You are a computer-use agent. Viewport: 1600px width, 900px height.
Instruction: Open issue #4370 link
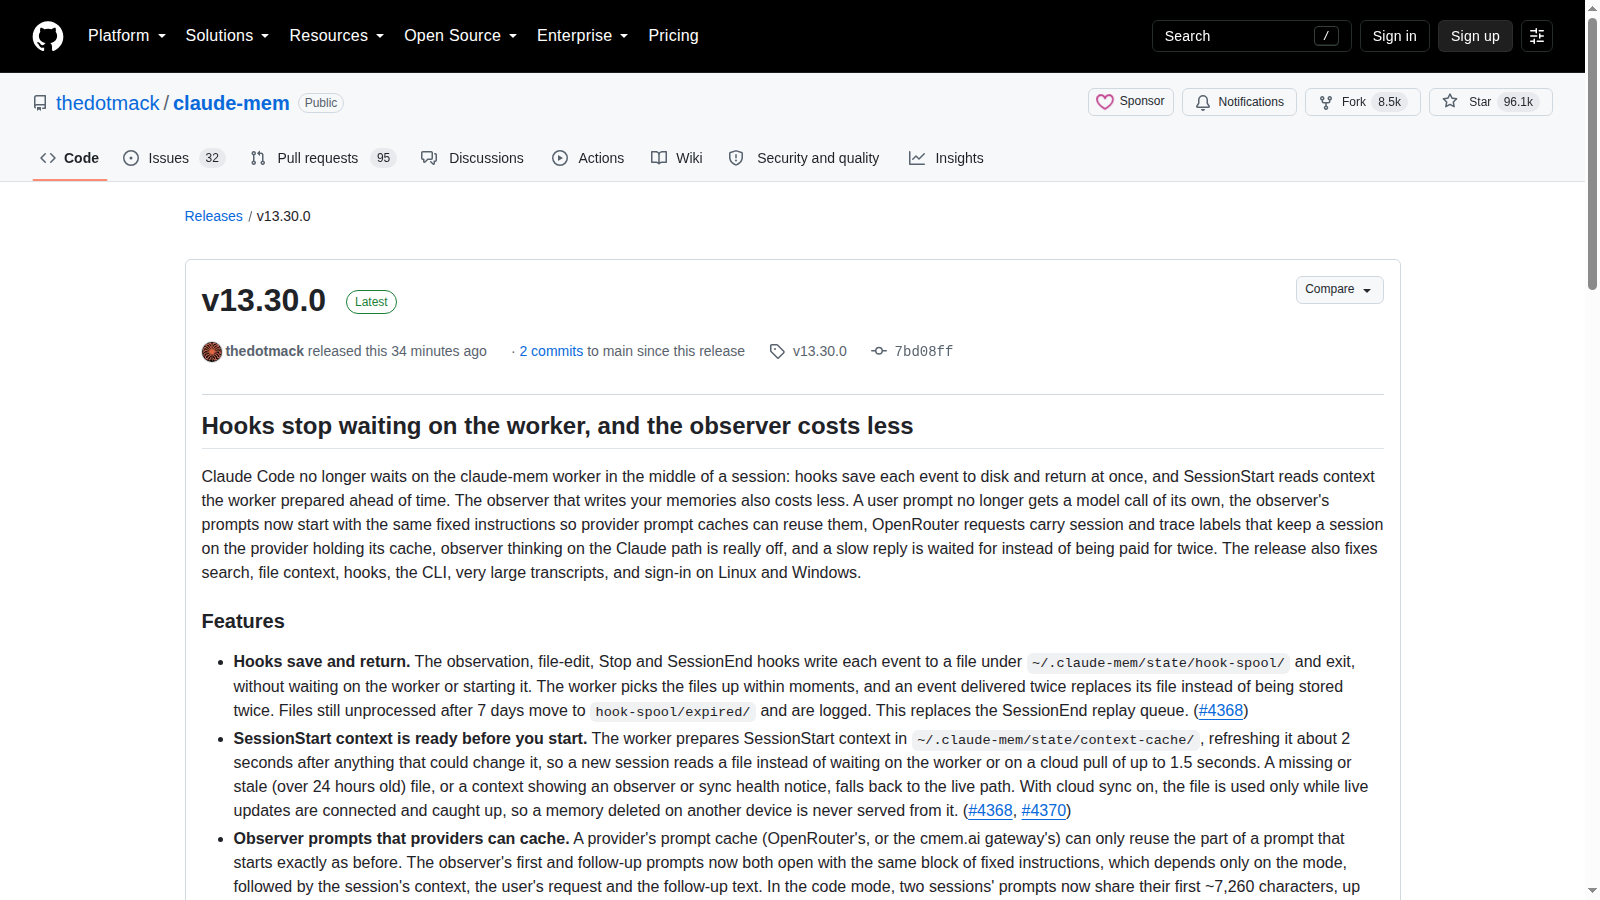[x=1044, y=810]
